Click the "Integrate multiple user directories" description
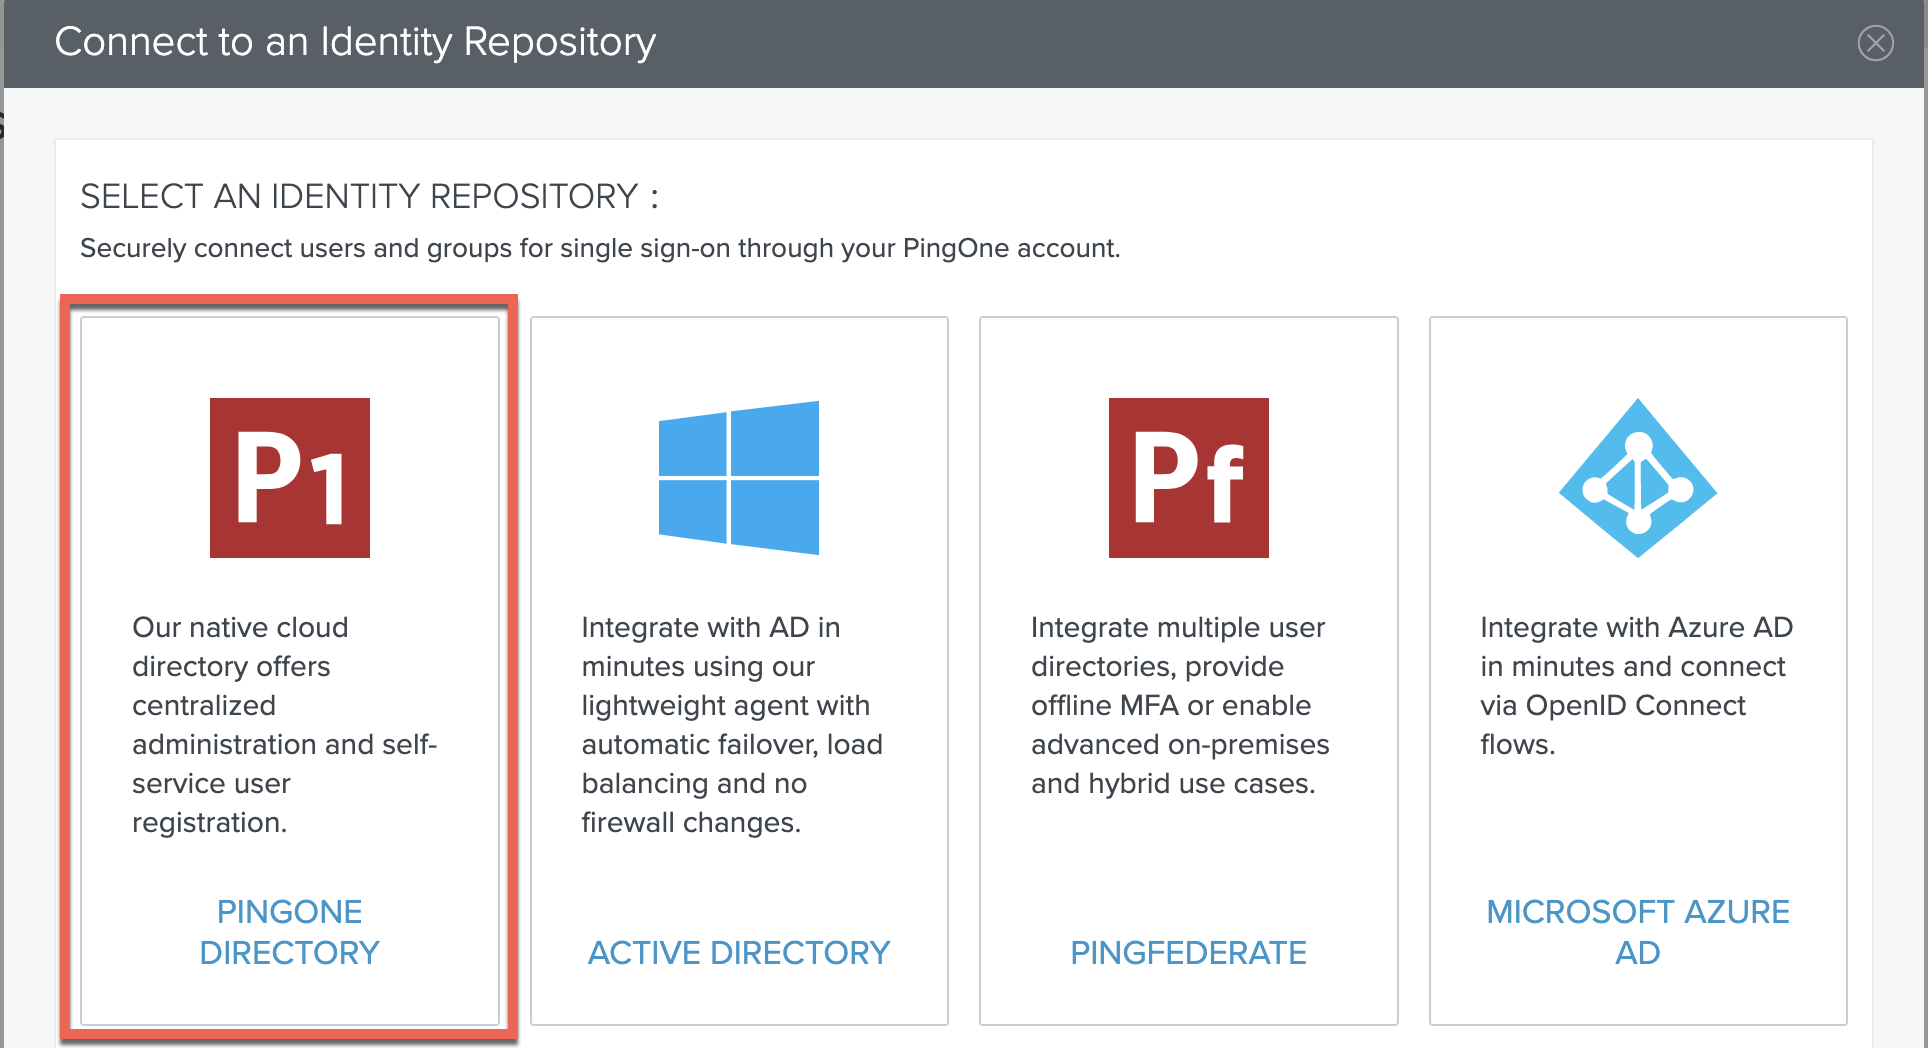 [1180, 705]
